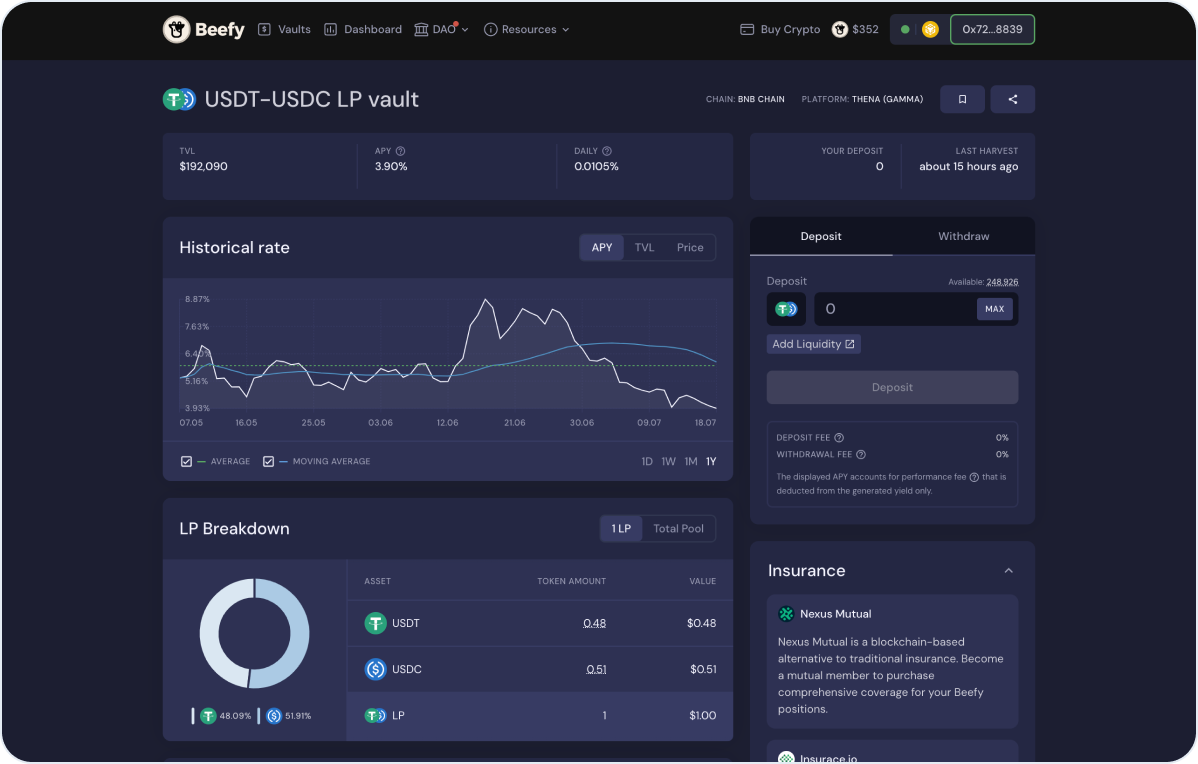Switch chart to TVL view
The width and height of the screenshot is (1198, 764).
click(644, 248)
